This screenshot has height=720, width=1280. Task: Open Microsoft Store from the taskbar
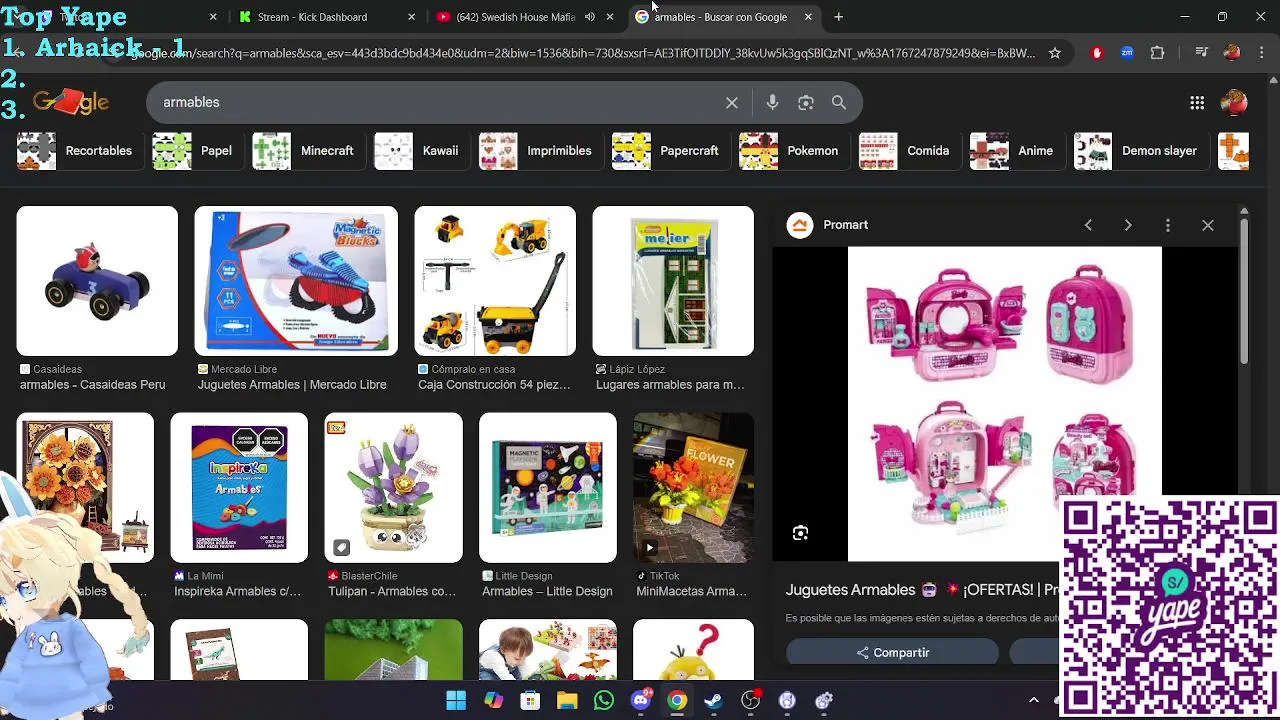click(x=530, y=700)
